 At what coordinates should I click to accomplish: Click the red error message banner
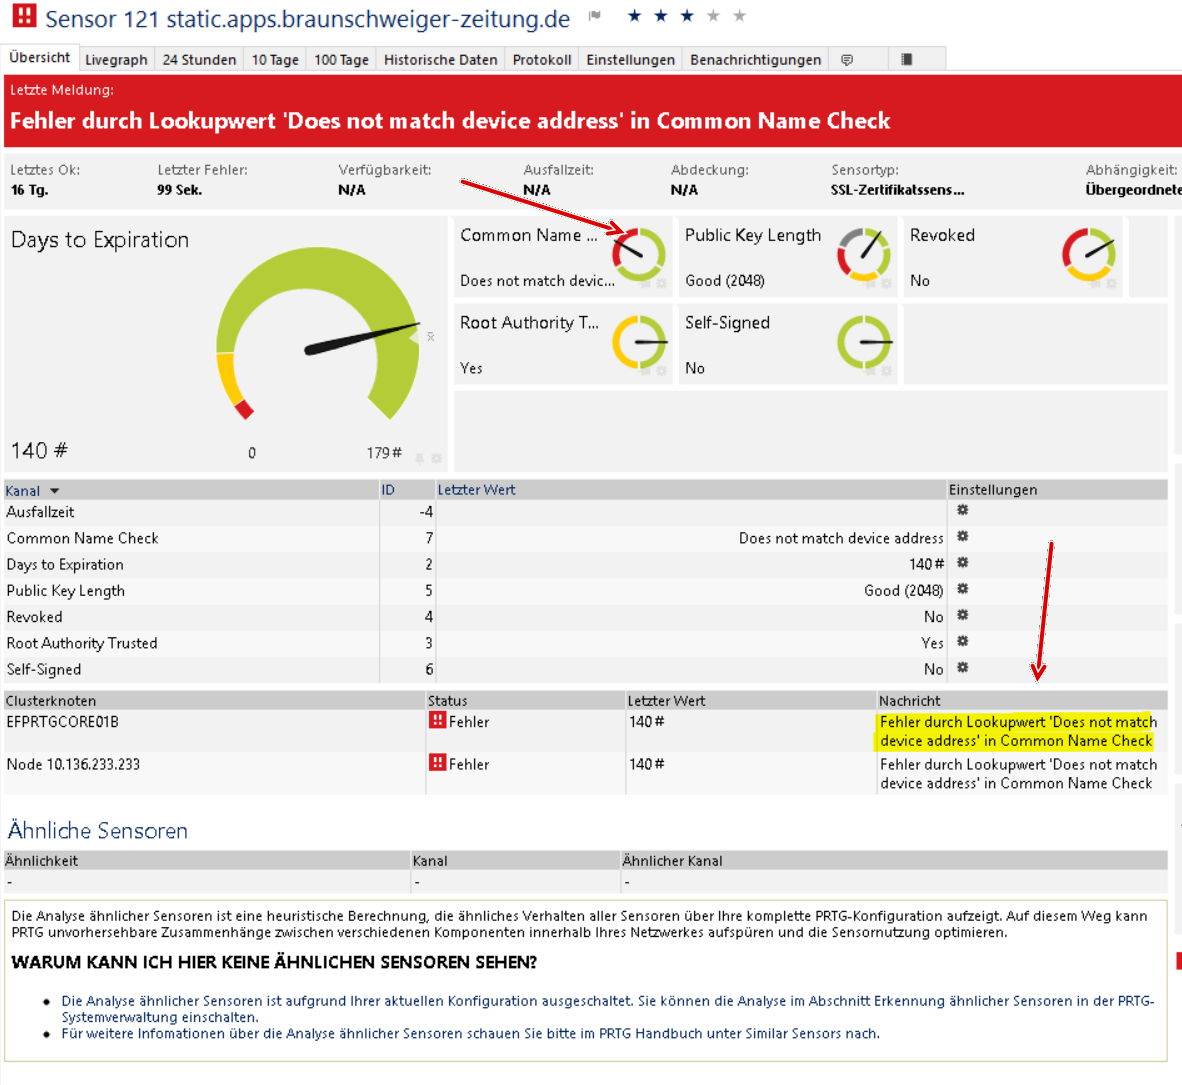coord(593,111)
